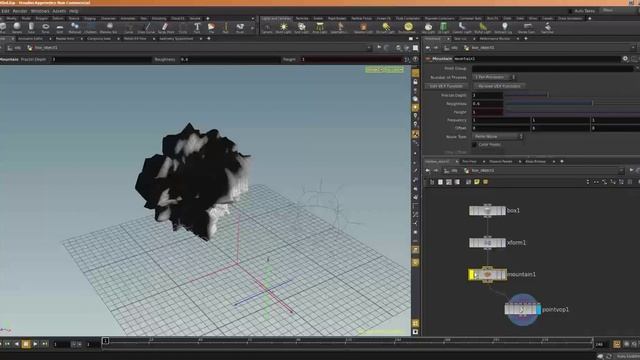Select the Torus shelf tool
Image resolution: width=640 pixels, height=360 pixels.
pyautogui.click(x=45, y=27)
